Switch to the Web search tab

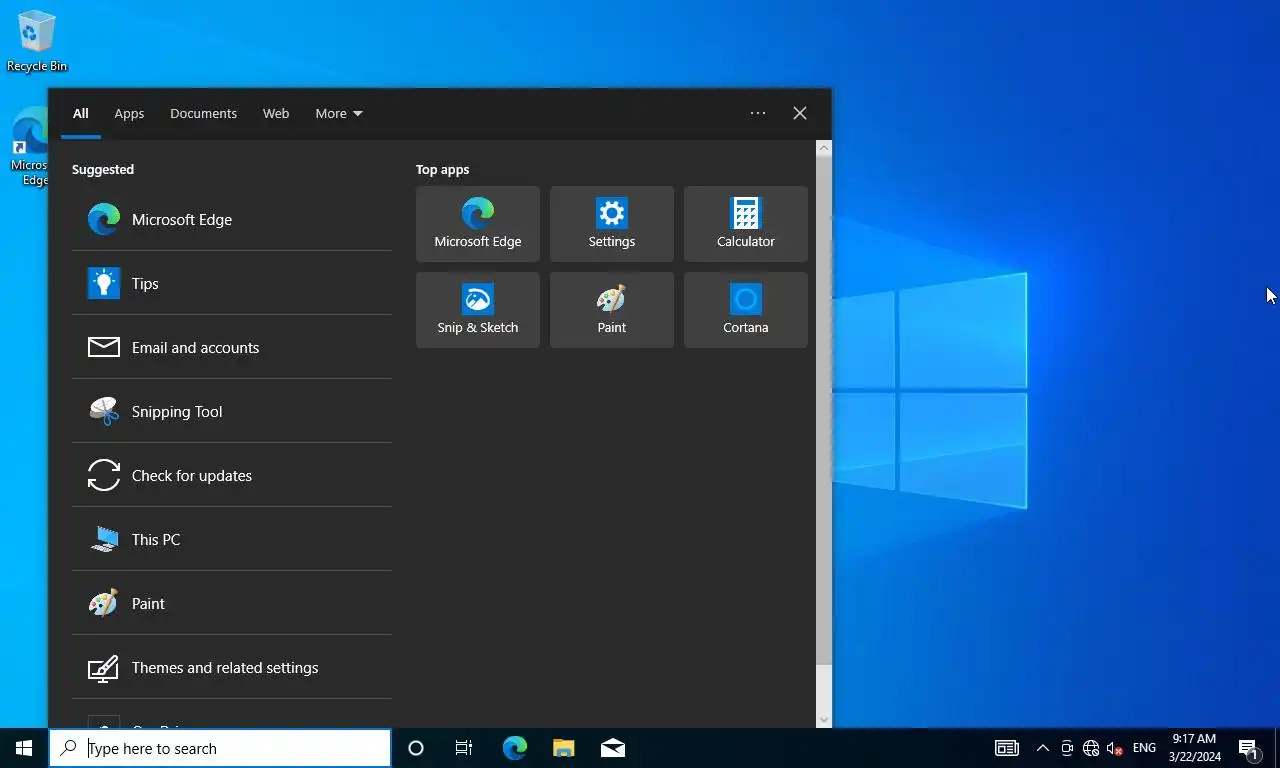[x=276, y=113]
